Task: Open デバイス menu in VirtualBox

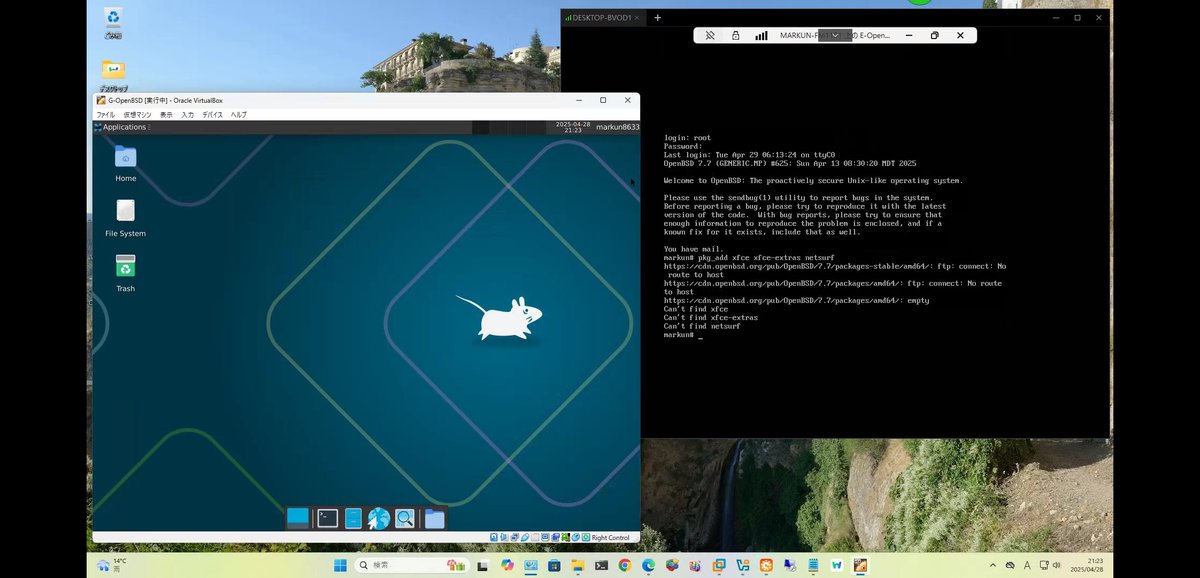Action: (213, 115)
